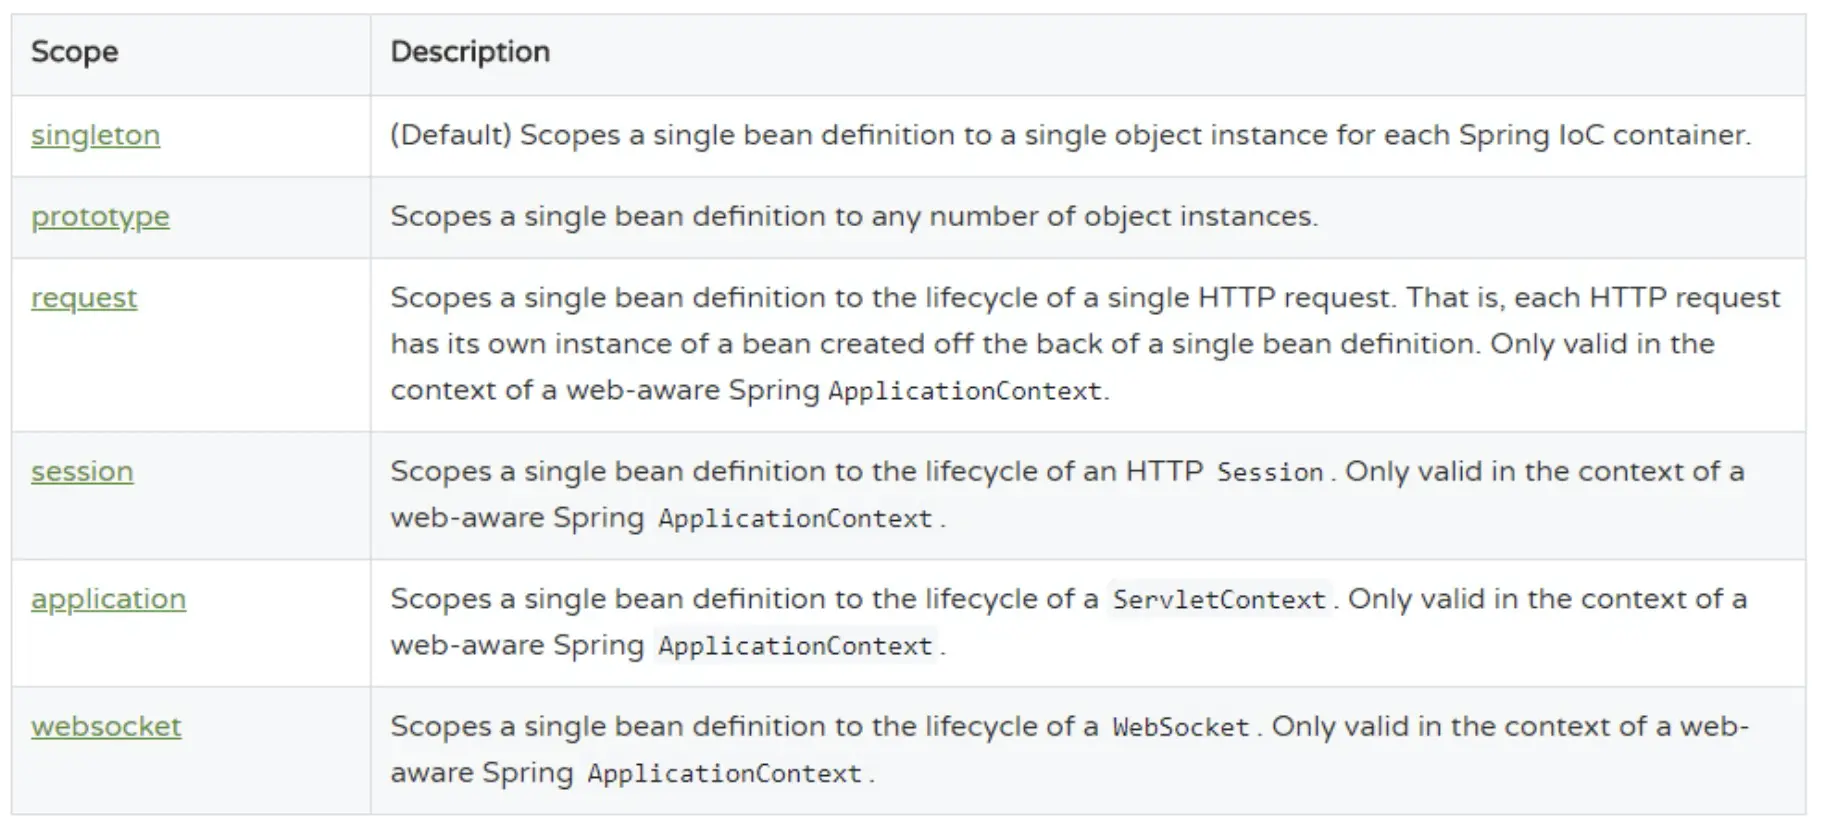Click 'web-aware Spring' text in the session row
This screenshot has height=828, width=1824.
(517, 518)
